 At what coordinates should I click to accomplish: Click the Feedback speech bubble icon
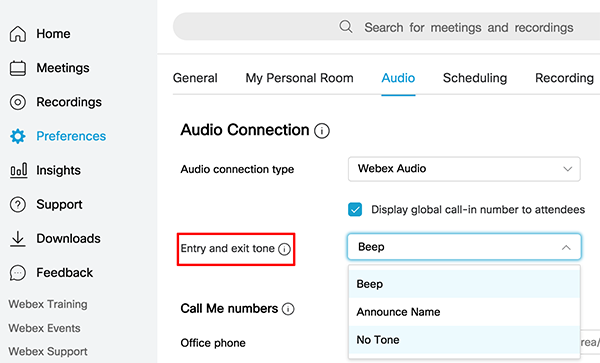(x=18, y=273)
